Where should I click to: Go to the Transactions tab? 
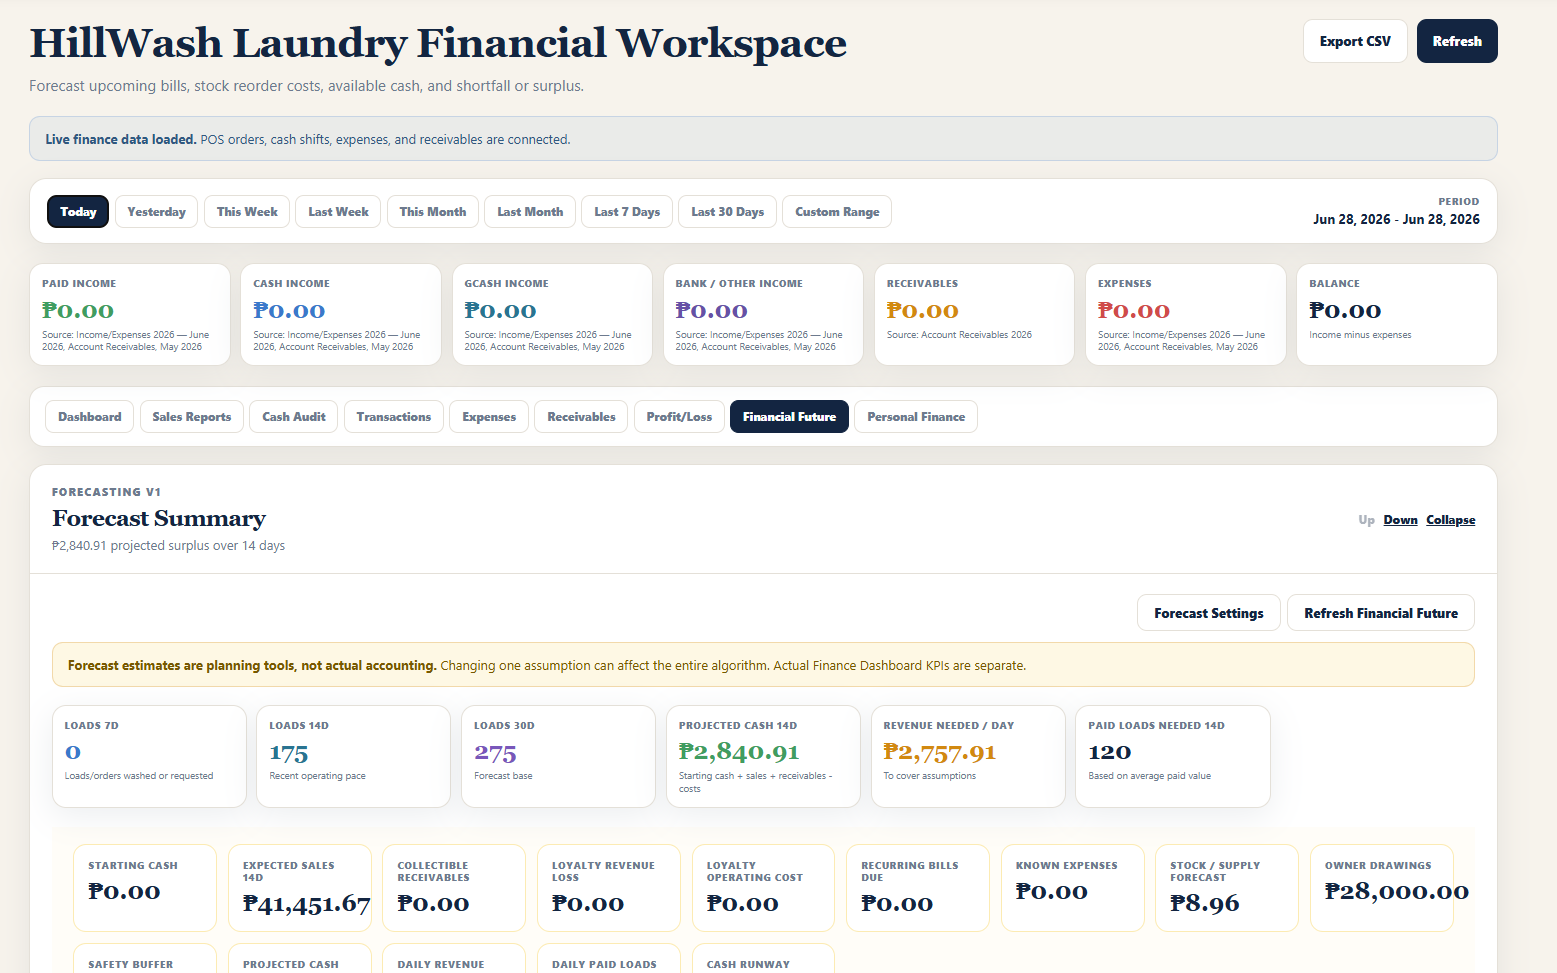pos(394,417)
